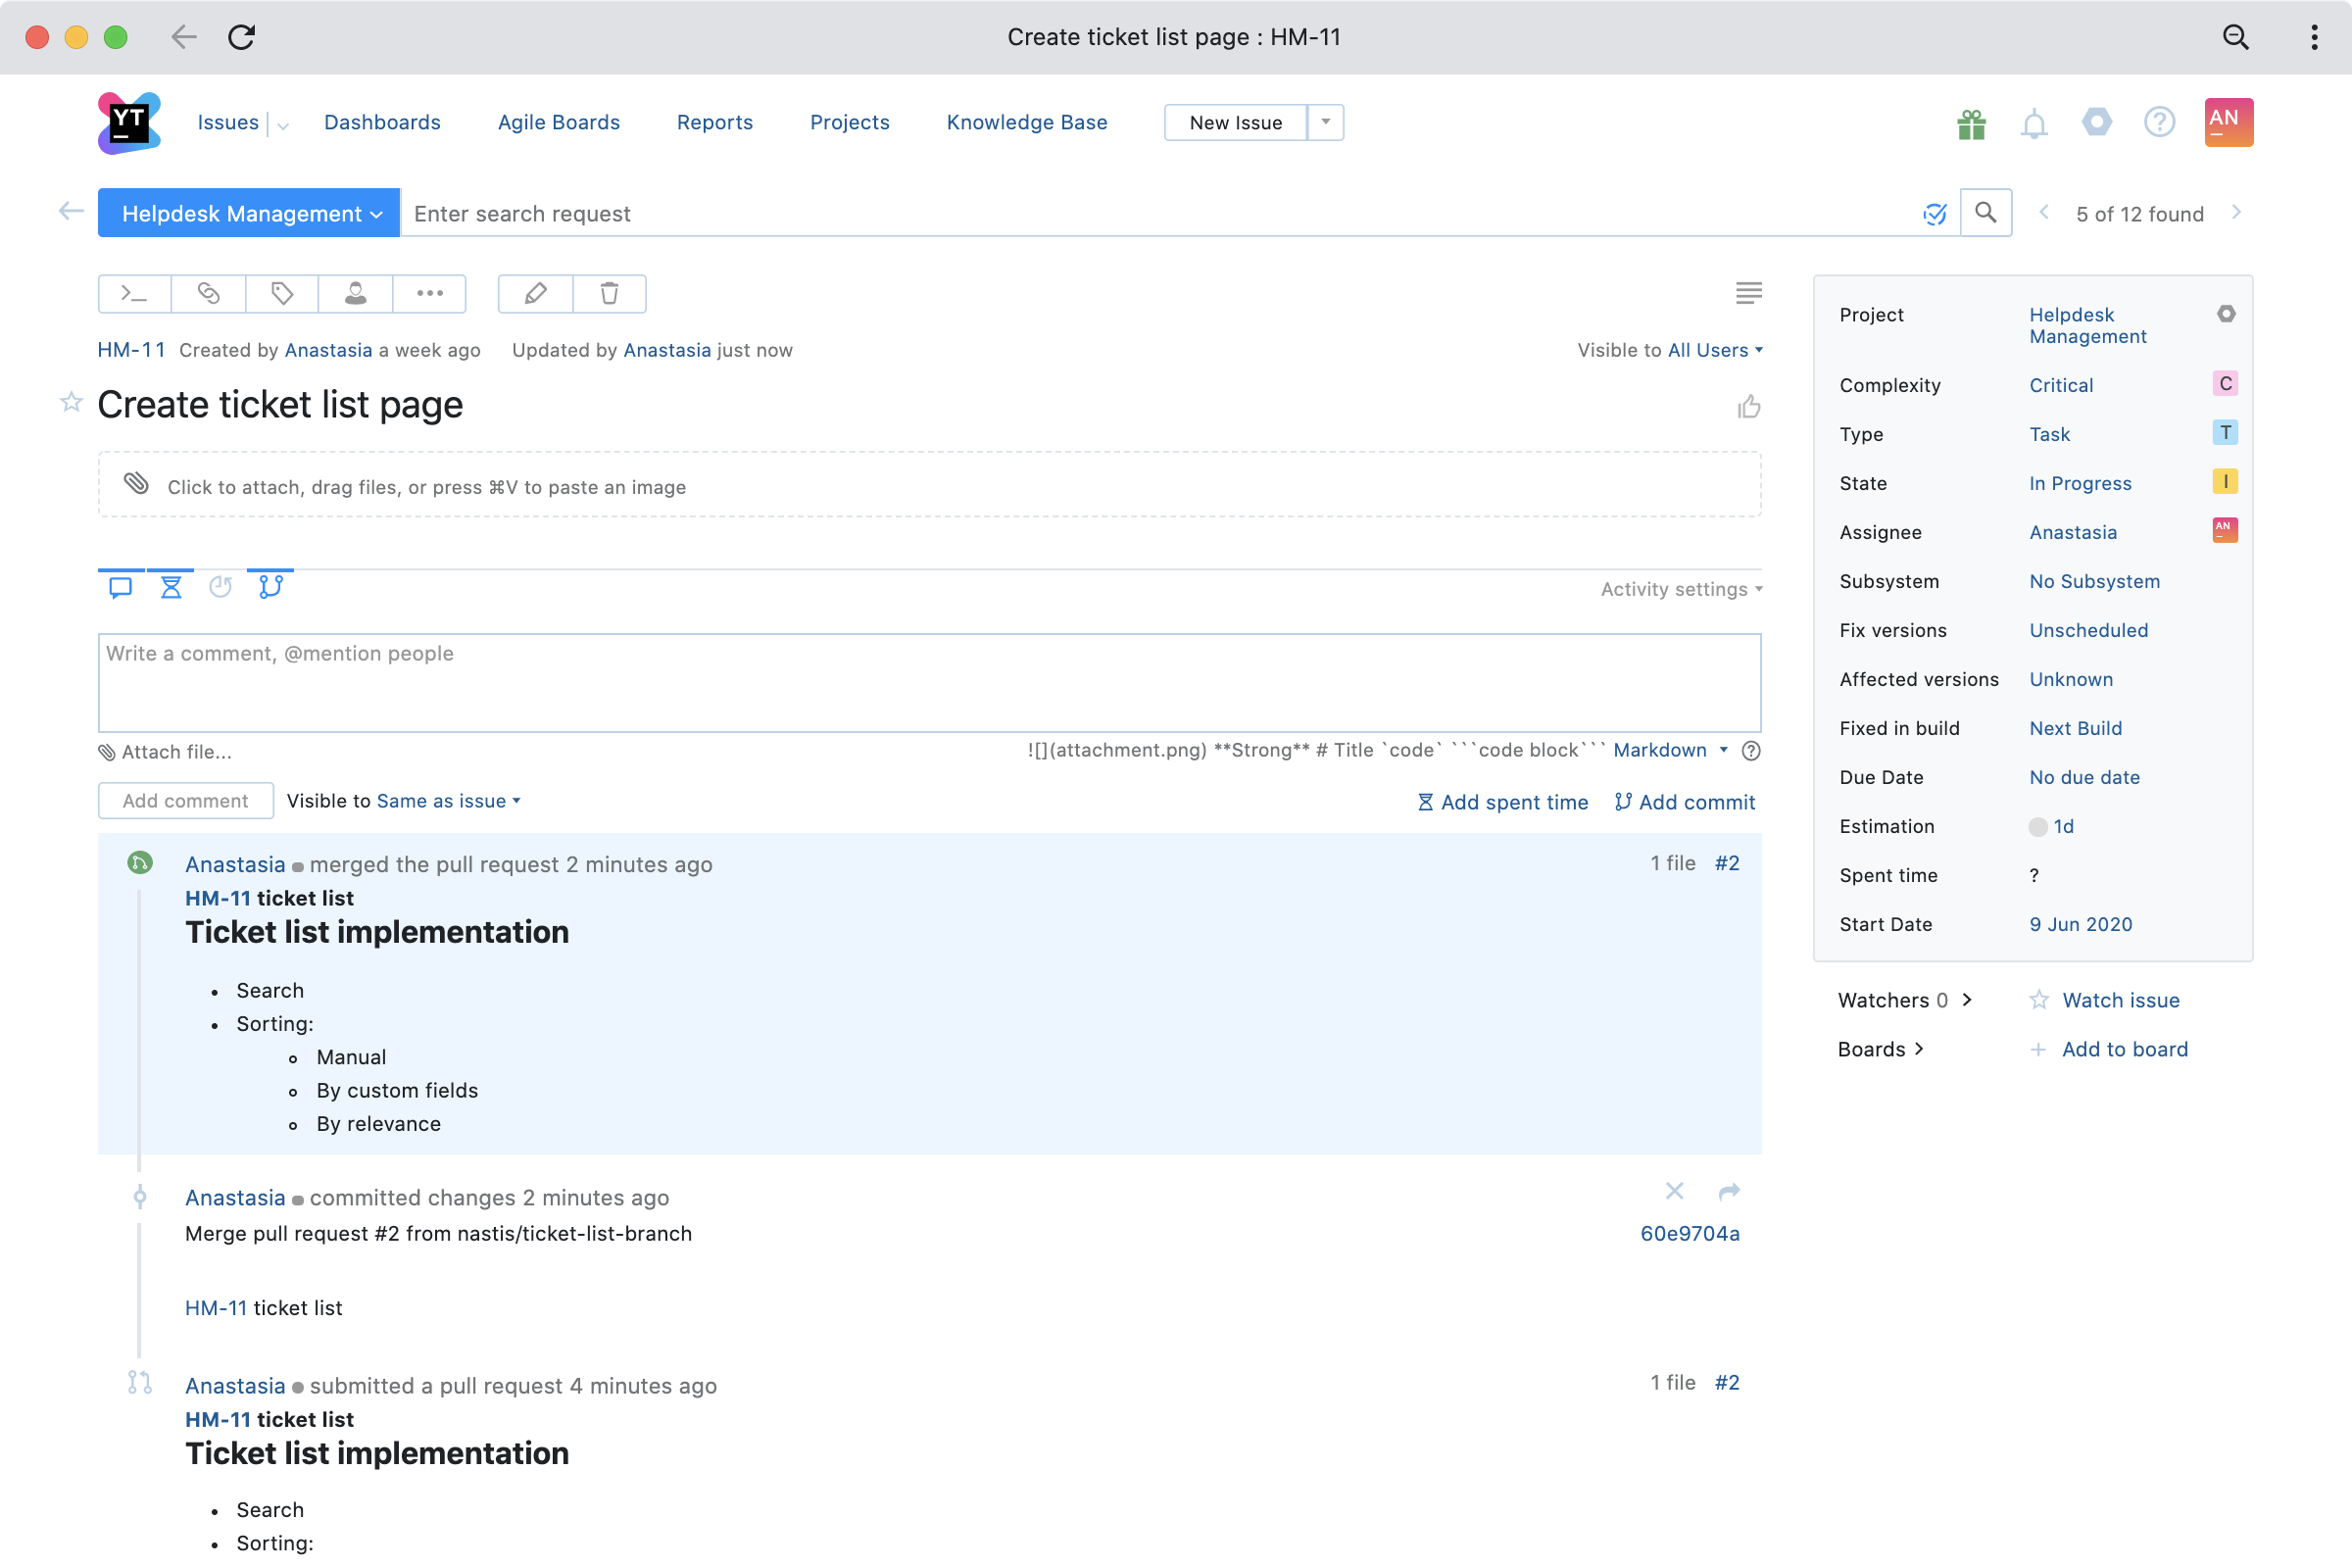The height and width of the screenshot is (1568, 2352).
Task: Open the more actions ellipsis menu
Action: 430,294
